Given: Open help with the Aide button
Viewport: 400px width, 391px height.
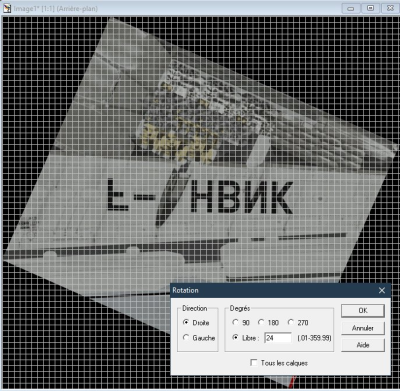Looking at the screenshot, I should (x=363, y=345).
